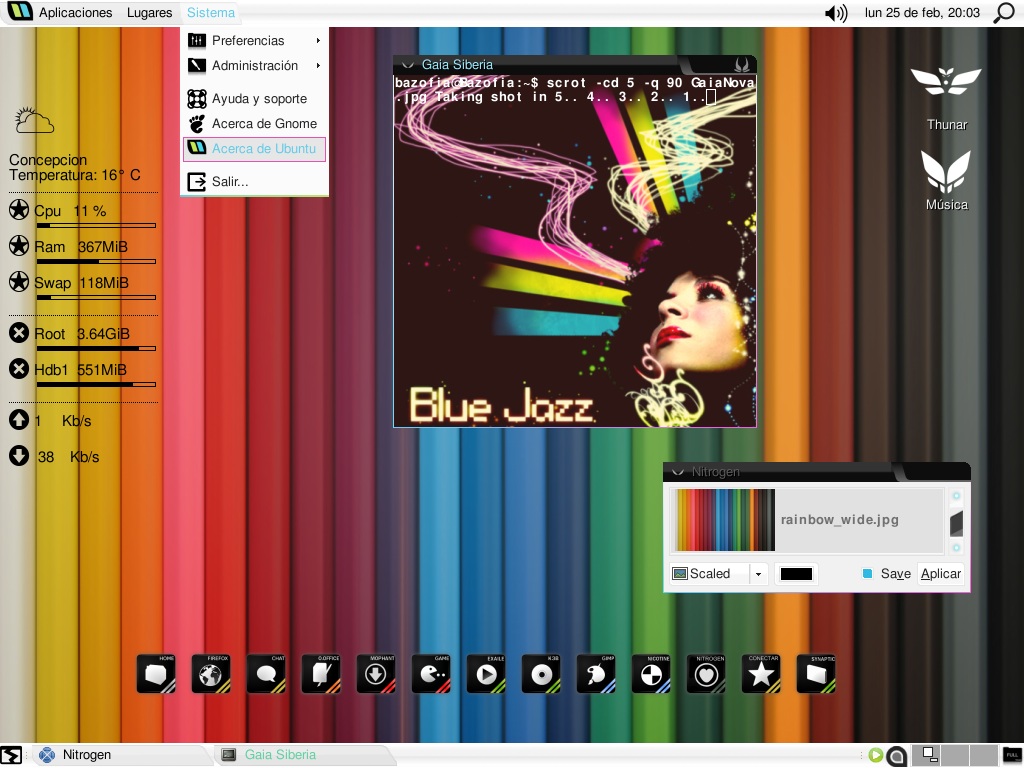The image size is (1024, 768).
Task: Choose Acerca de Gnome
Action: tap(255, 123)
